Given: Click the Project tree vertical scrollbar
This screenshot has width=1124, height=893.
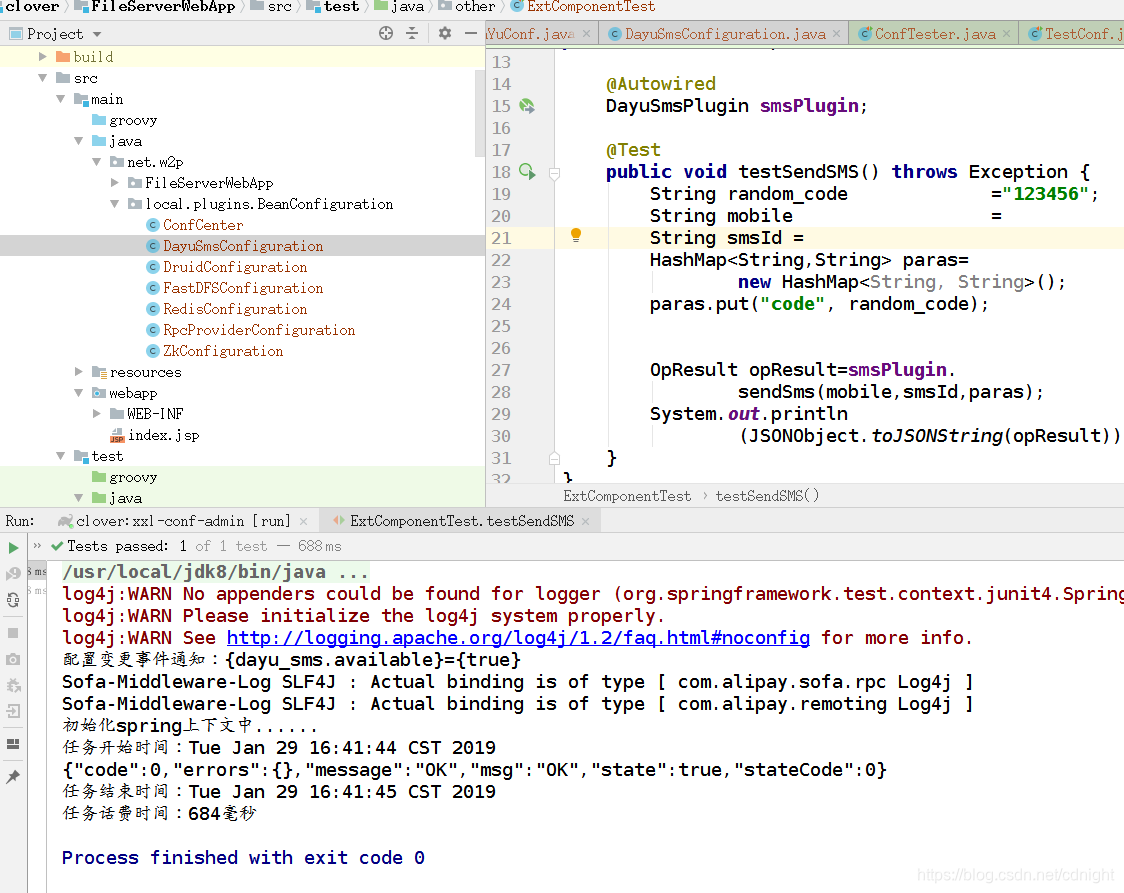Looking at the screenshot, I should pyautogui.click(x=480, y=113).
